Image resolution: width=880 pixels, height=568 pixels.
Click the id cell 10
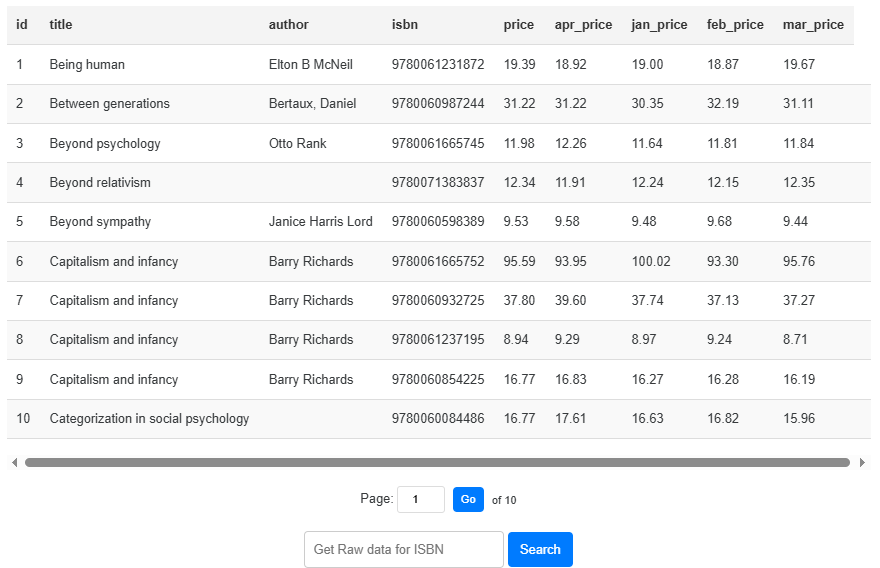23,419
